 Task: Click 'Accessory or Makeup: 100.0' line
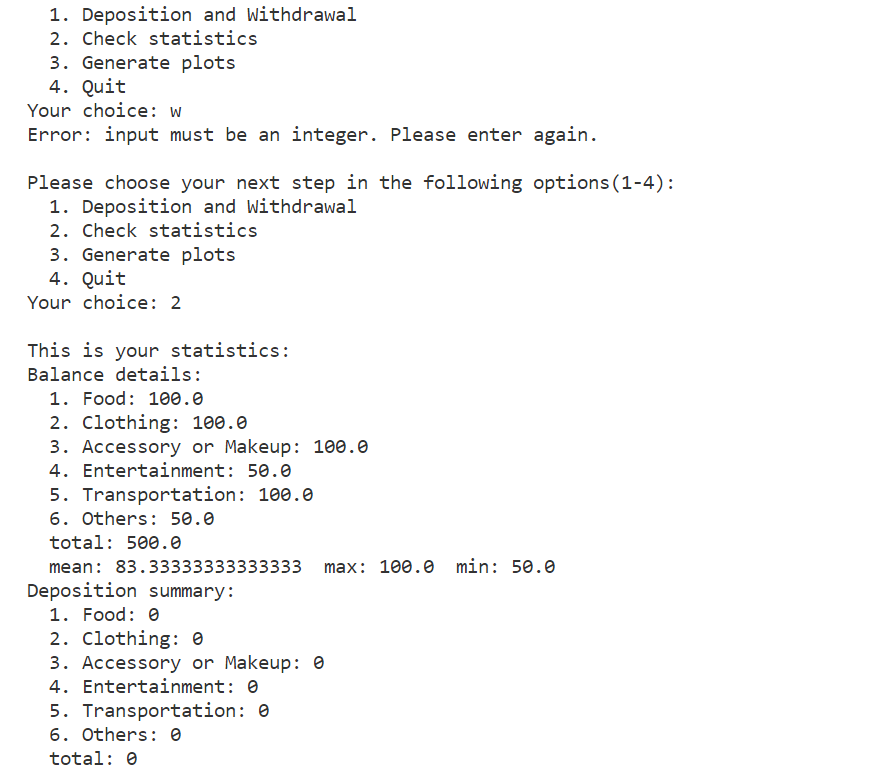pyautogui.click(x=209, y=447)
